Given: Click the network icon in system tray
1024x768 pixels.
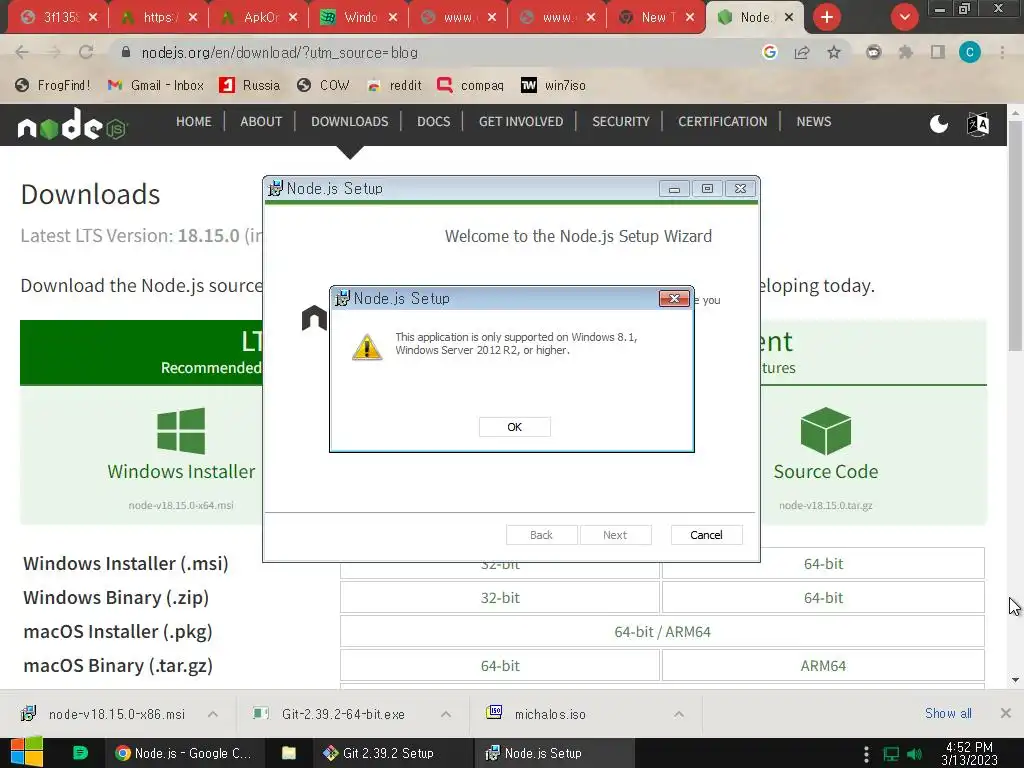Looking at the screenshot, I should pos(891,754).
